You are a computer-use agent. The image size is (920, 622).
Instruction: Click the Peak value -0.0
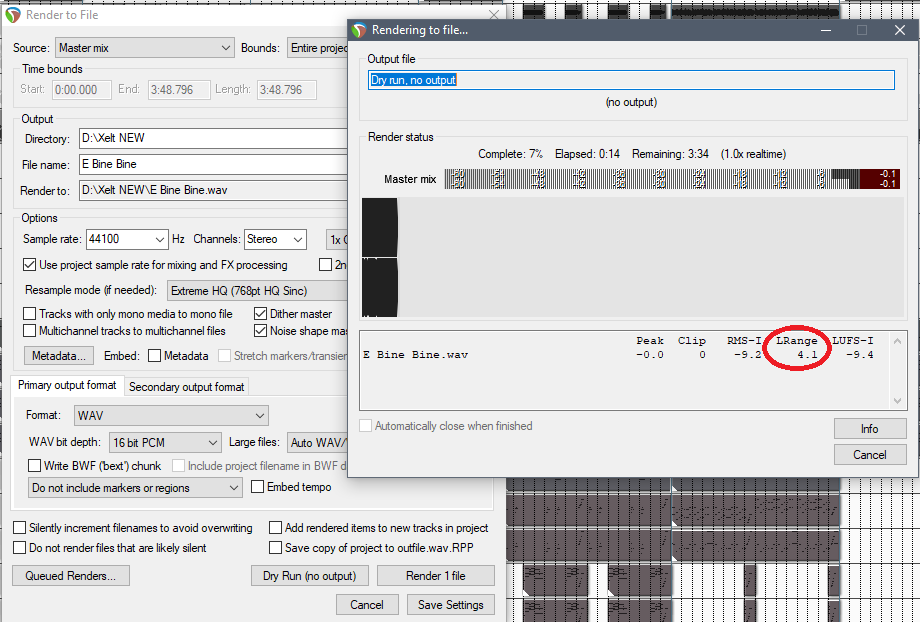coord(650,355)
